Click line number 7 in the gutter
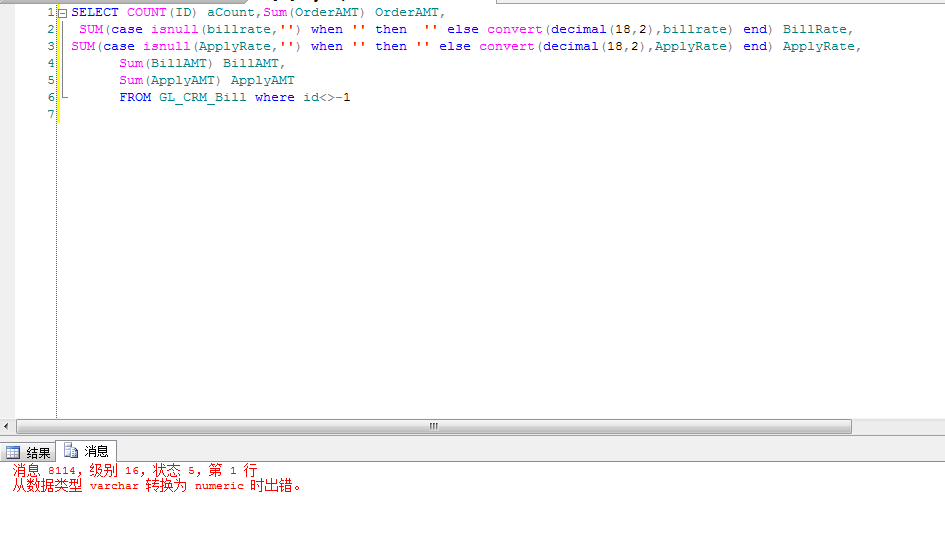 pyautogui.click(x=51, y=114)
